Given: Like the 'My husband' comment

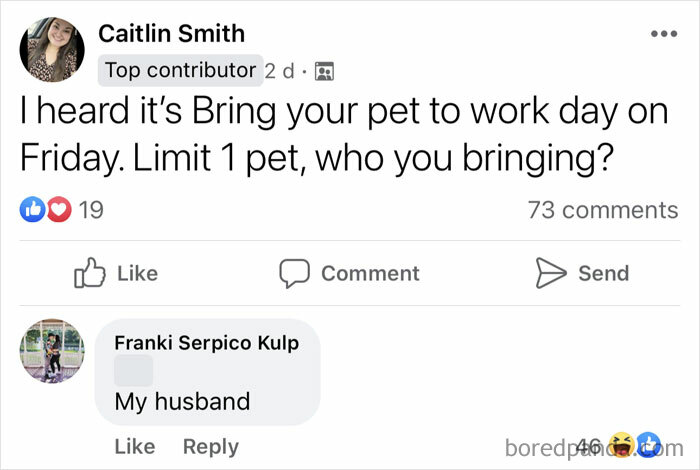Looking at the screenshot, I should click(135, 446).
